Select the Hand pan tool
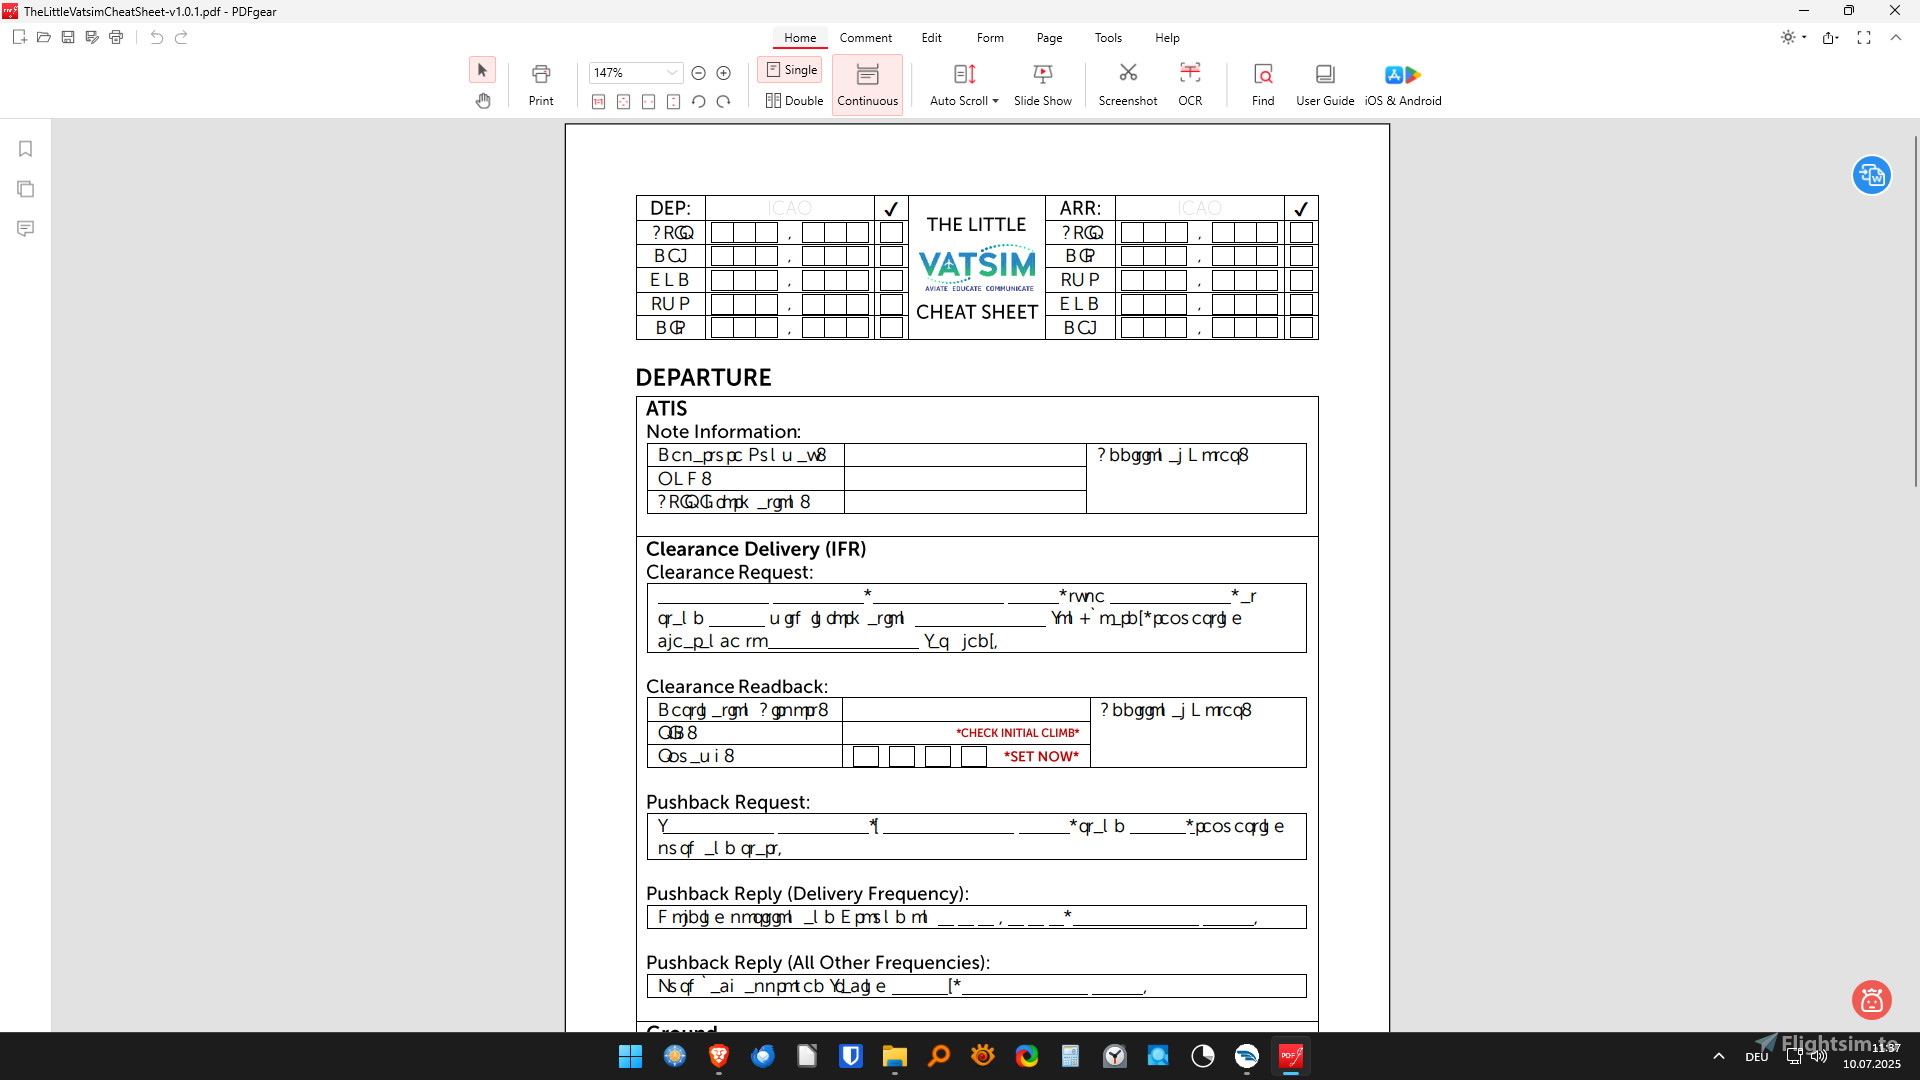The height and width of the screenshot is (1080, 1920). tap(483, 101)
